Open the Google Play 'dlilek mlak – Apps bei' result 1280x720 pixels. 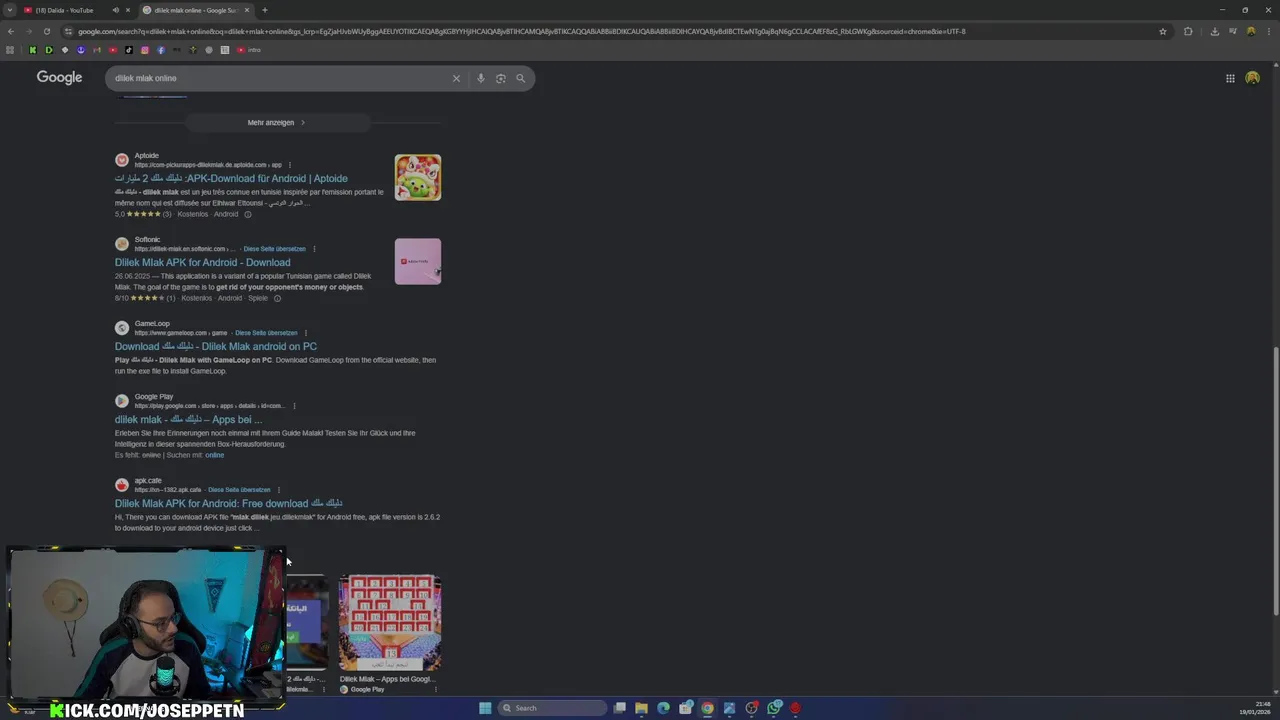pyautogui.click(x=188, y=420)
